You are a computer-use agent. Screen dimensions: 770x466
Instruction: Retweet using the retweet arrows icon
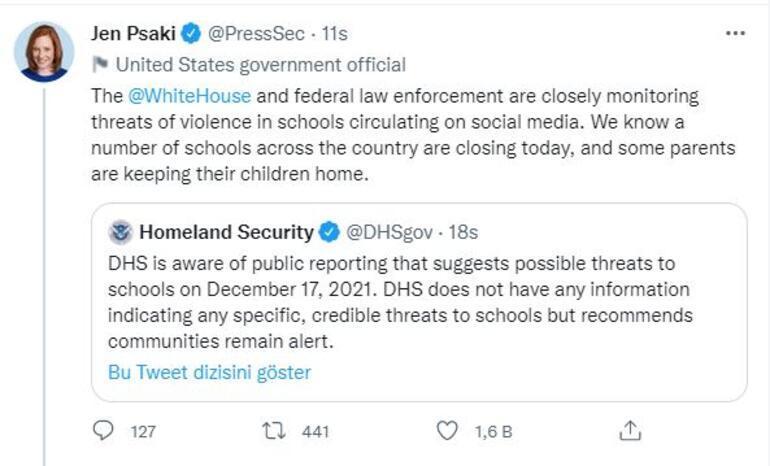coord(272,431)
